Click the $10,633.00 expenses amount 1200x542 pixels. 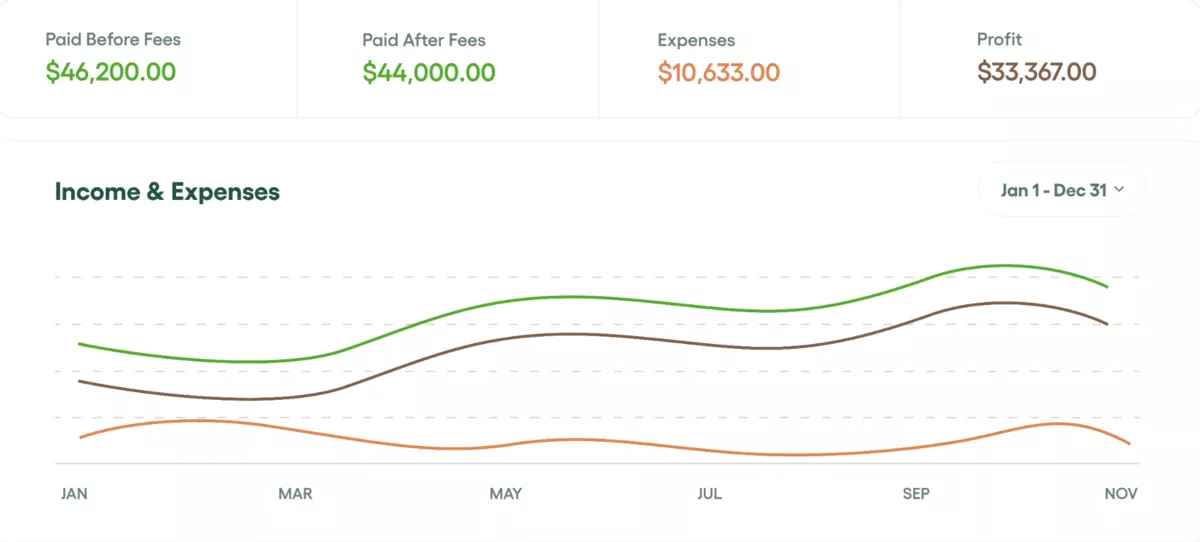pos(719,73)
